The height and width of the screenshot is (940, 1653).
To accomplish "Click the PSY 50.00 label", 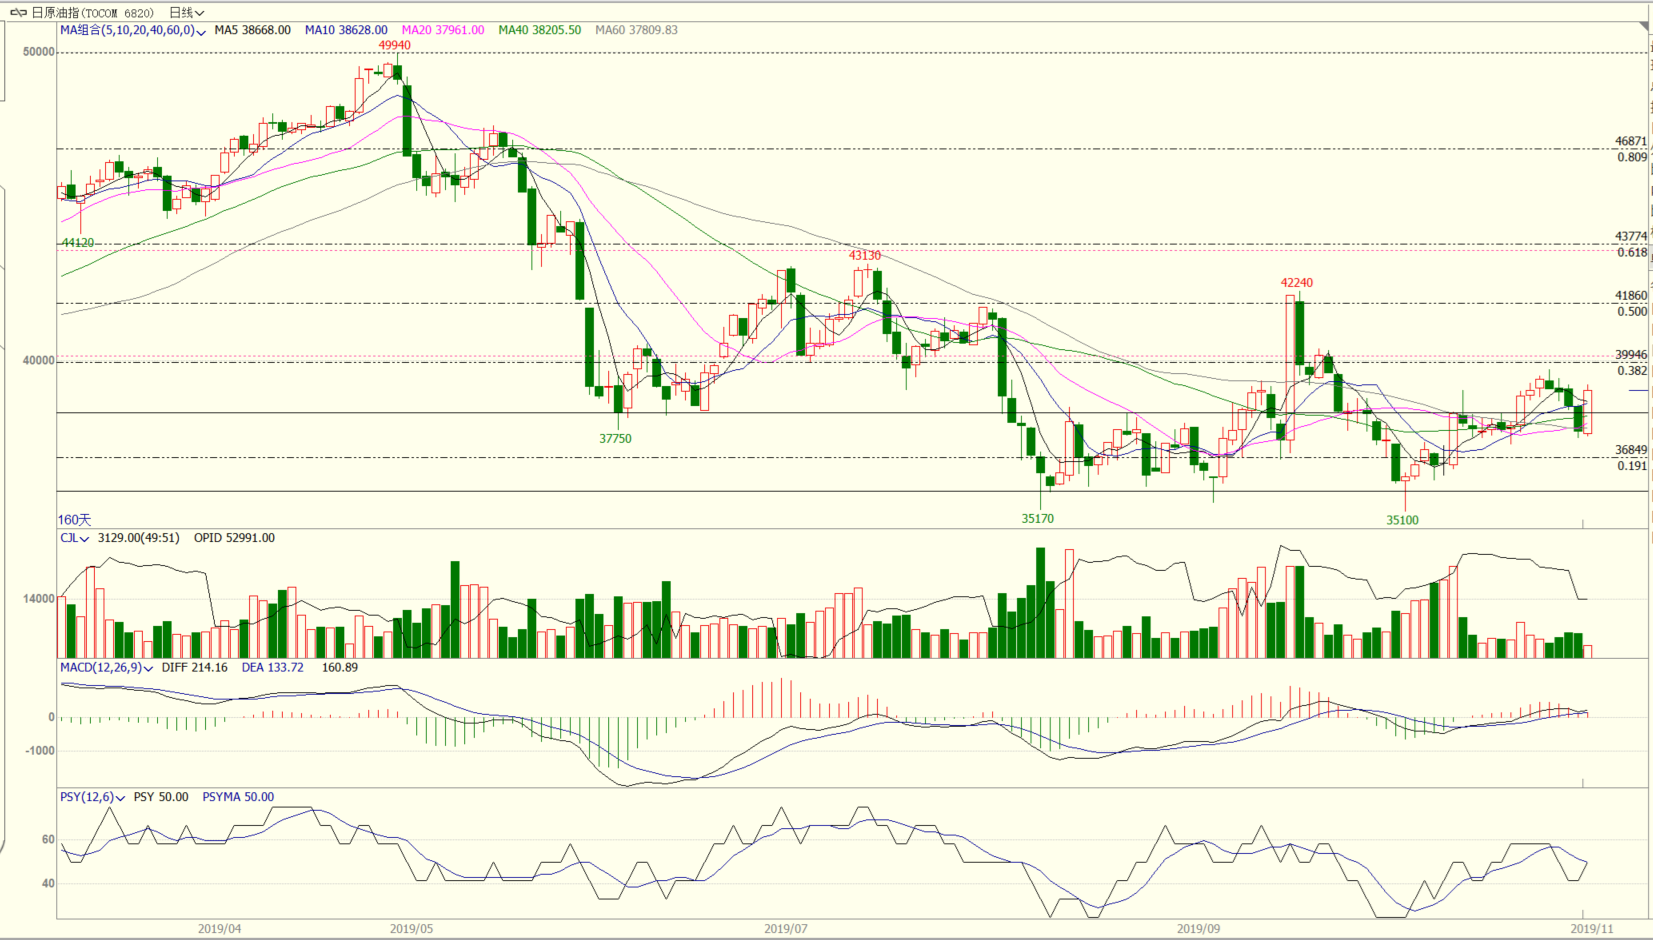I will [161, 797].
